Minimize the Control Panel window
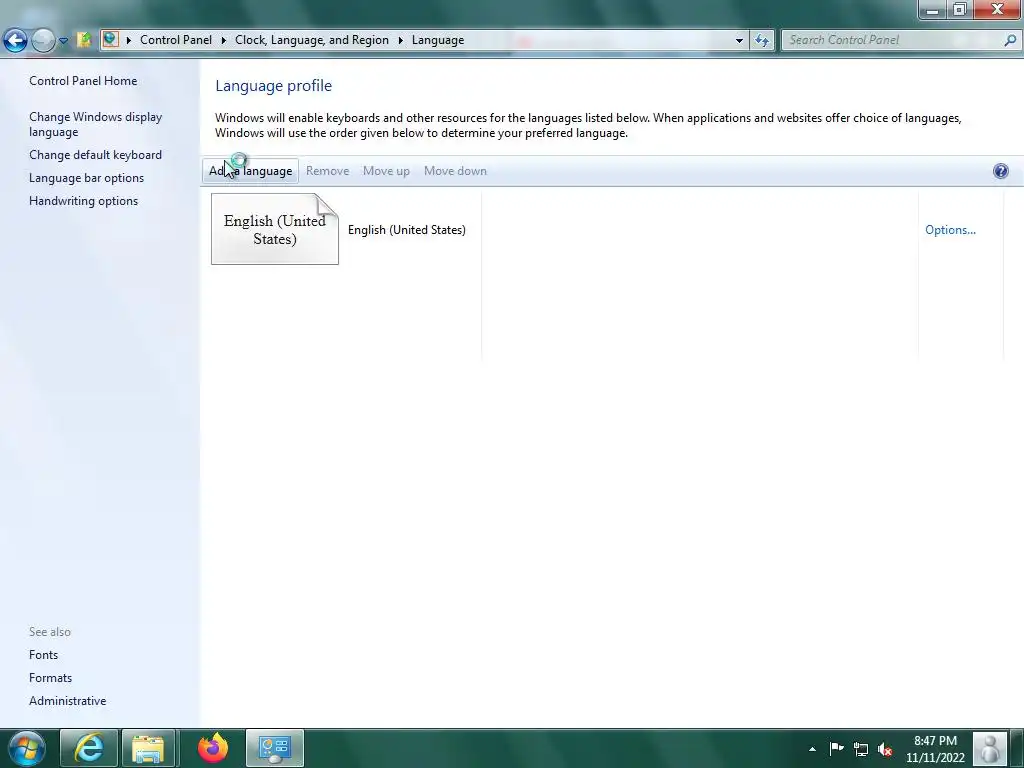This screenshot has width=1024, height=768. click(x=932, y=10)
